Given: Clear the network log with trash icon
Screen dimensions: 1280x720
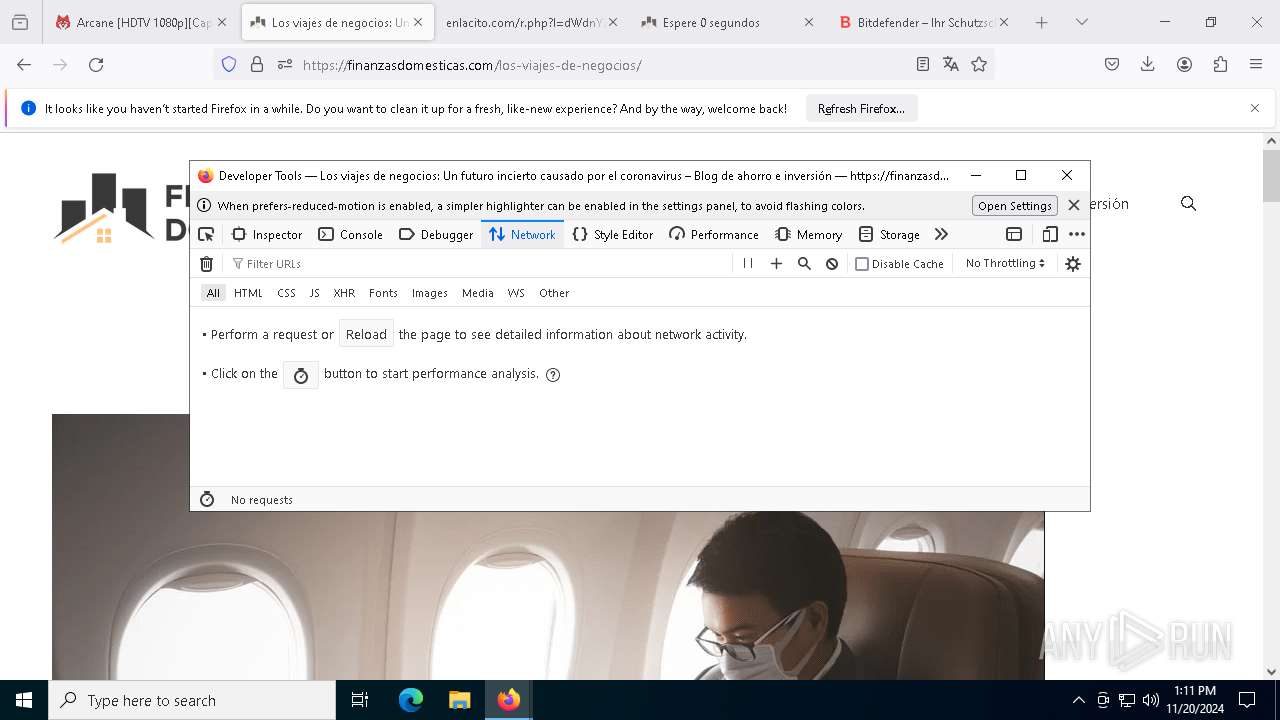Looking at the screenshot, I should pos(207,264).
